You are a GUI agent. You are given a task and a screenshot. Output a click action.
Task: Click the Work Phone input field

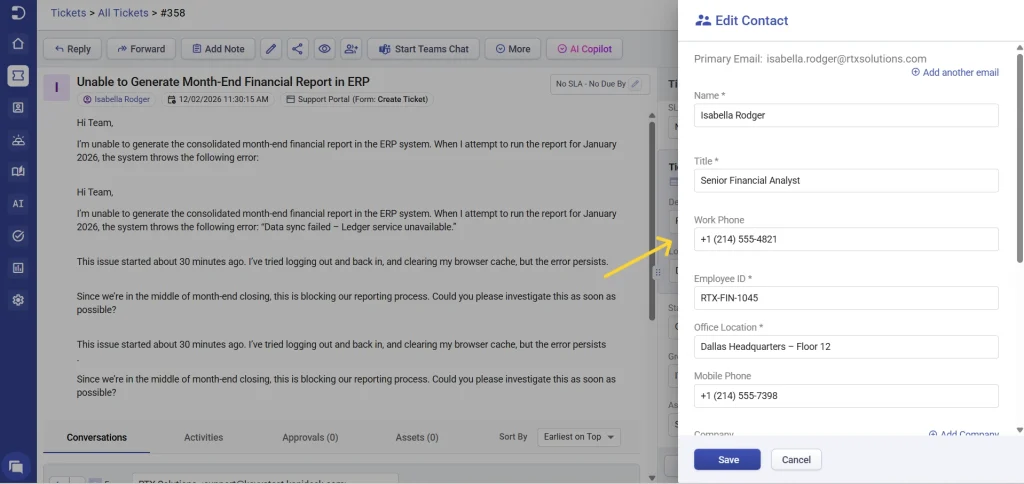point(846,239)
